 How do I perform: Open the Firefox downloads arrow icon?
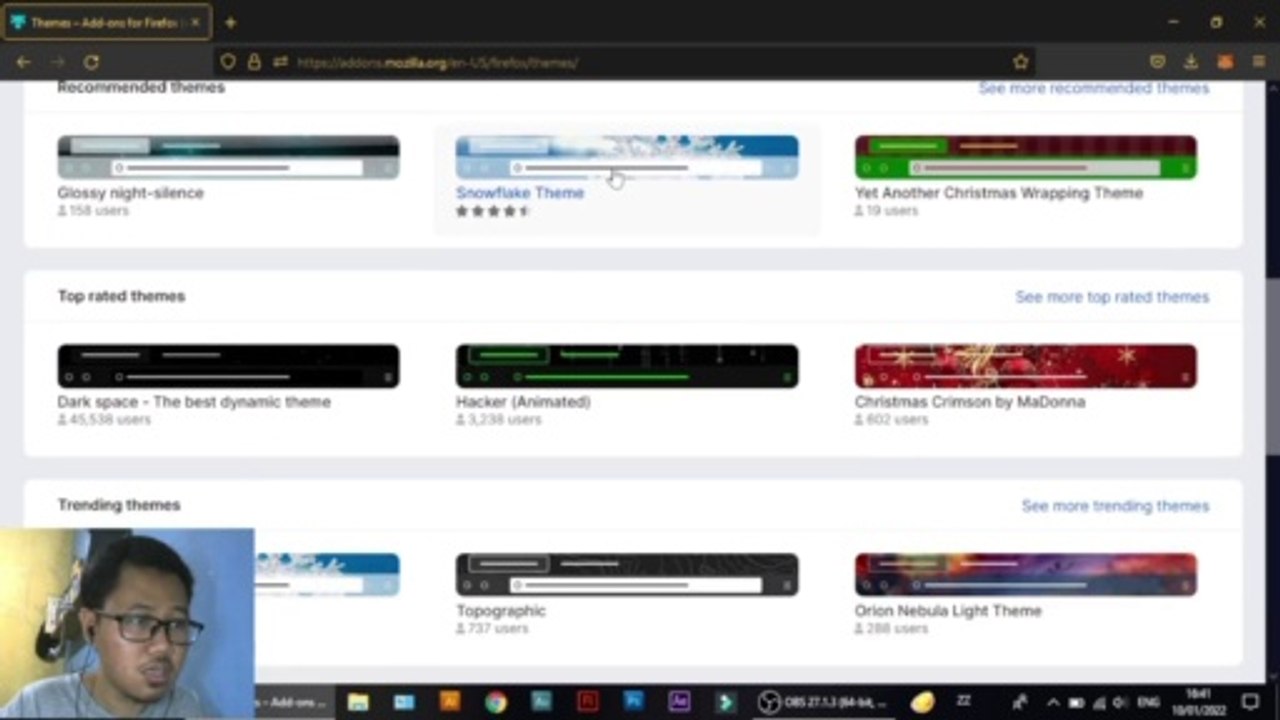1191,62
